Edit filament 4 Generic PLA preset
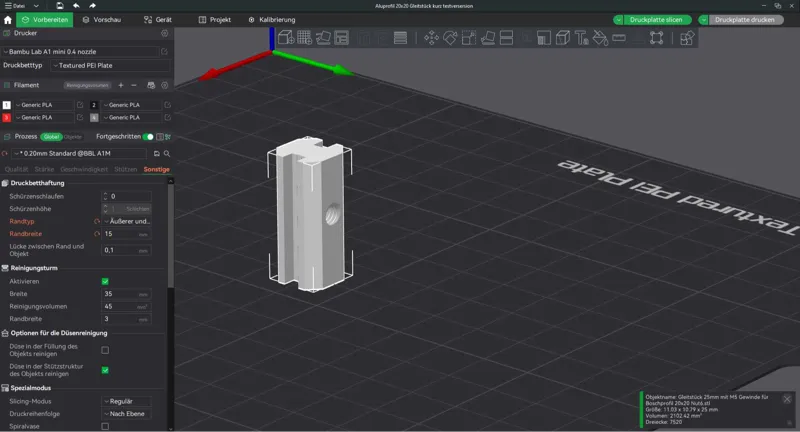Image resolution: width=800 pixels, height=432 pixels. coord(167,117)
